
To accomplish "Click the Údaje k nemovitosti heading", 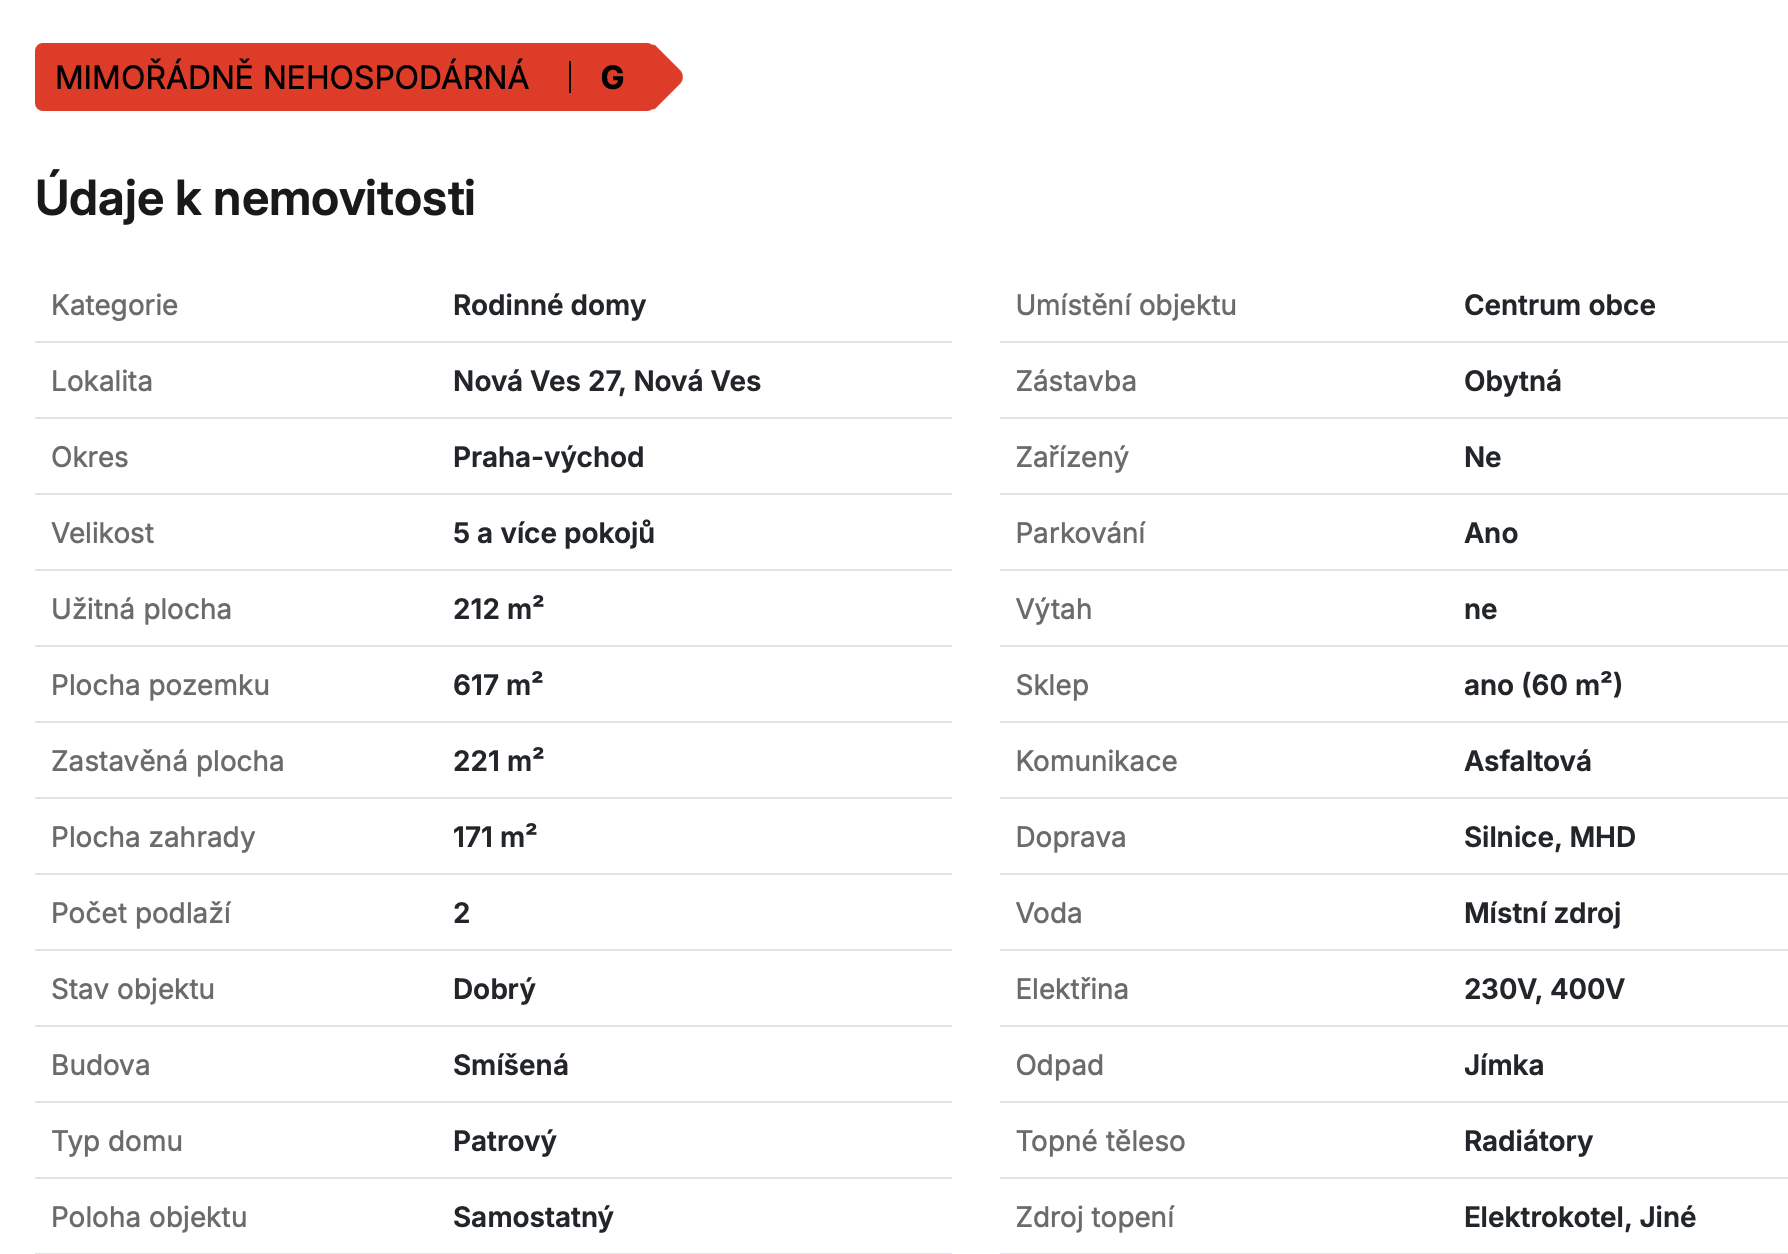I will [255, 198].
